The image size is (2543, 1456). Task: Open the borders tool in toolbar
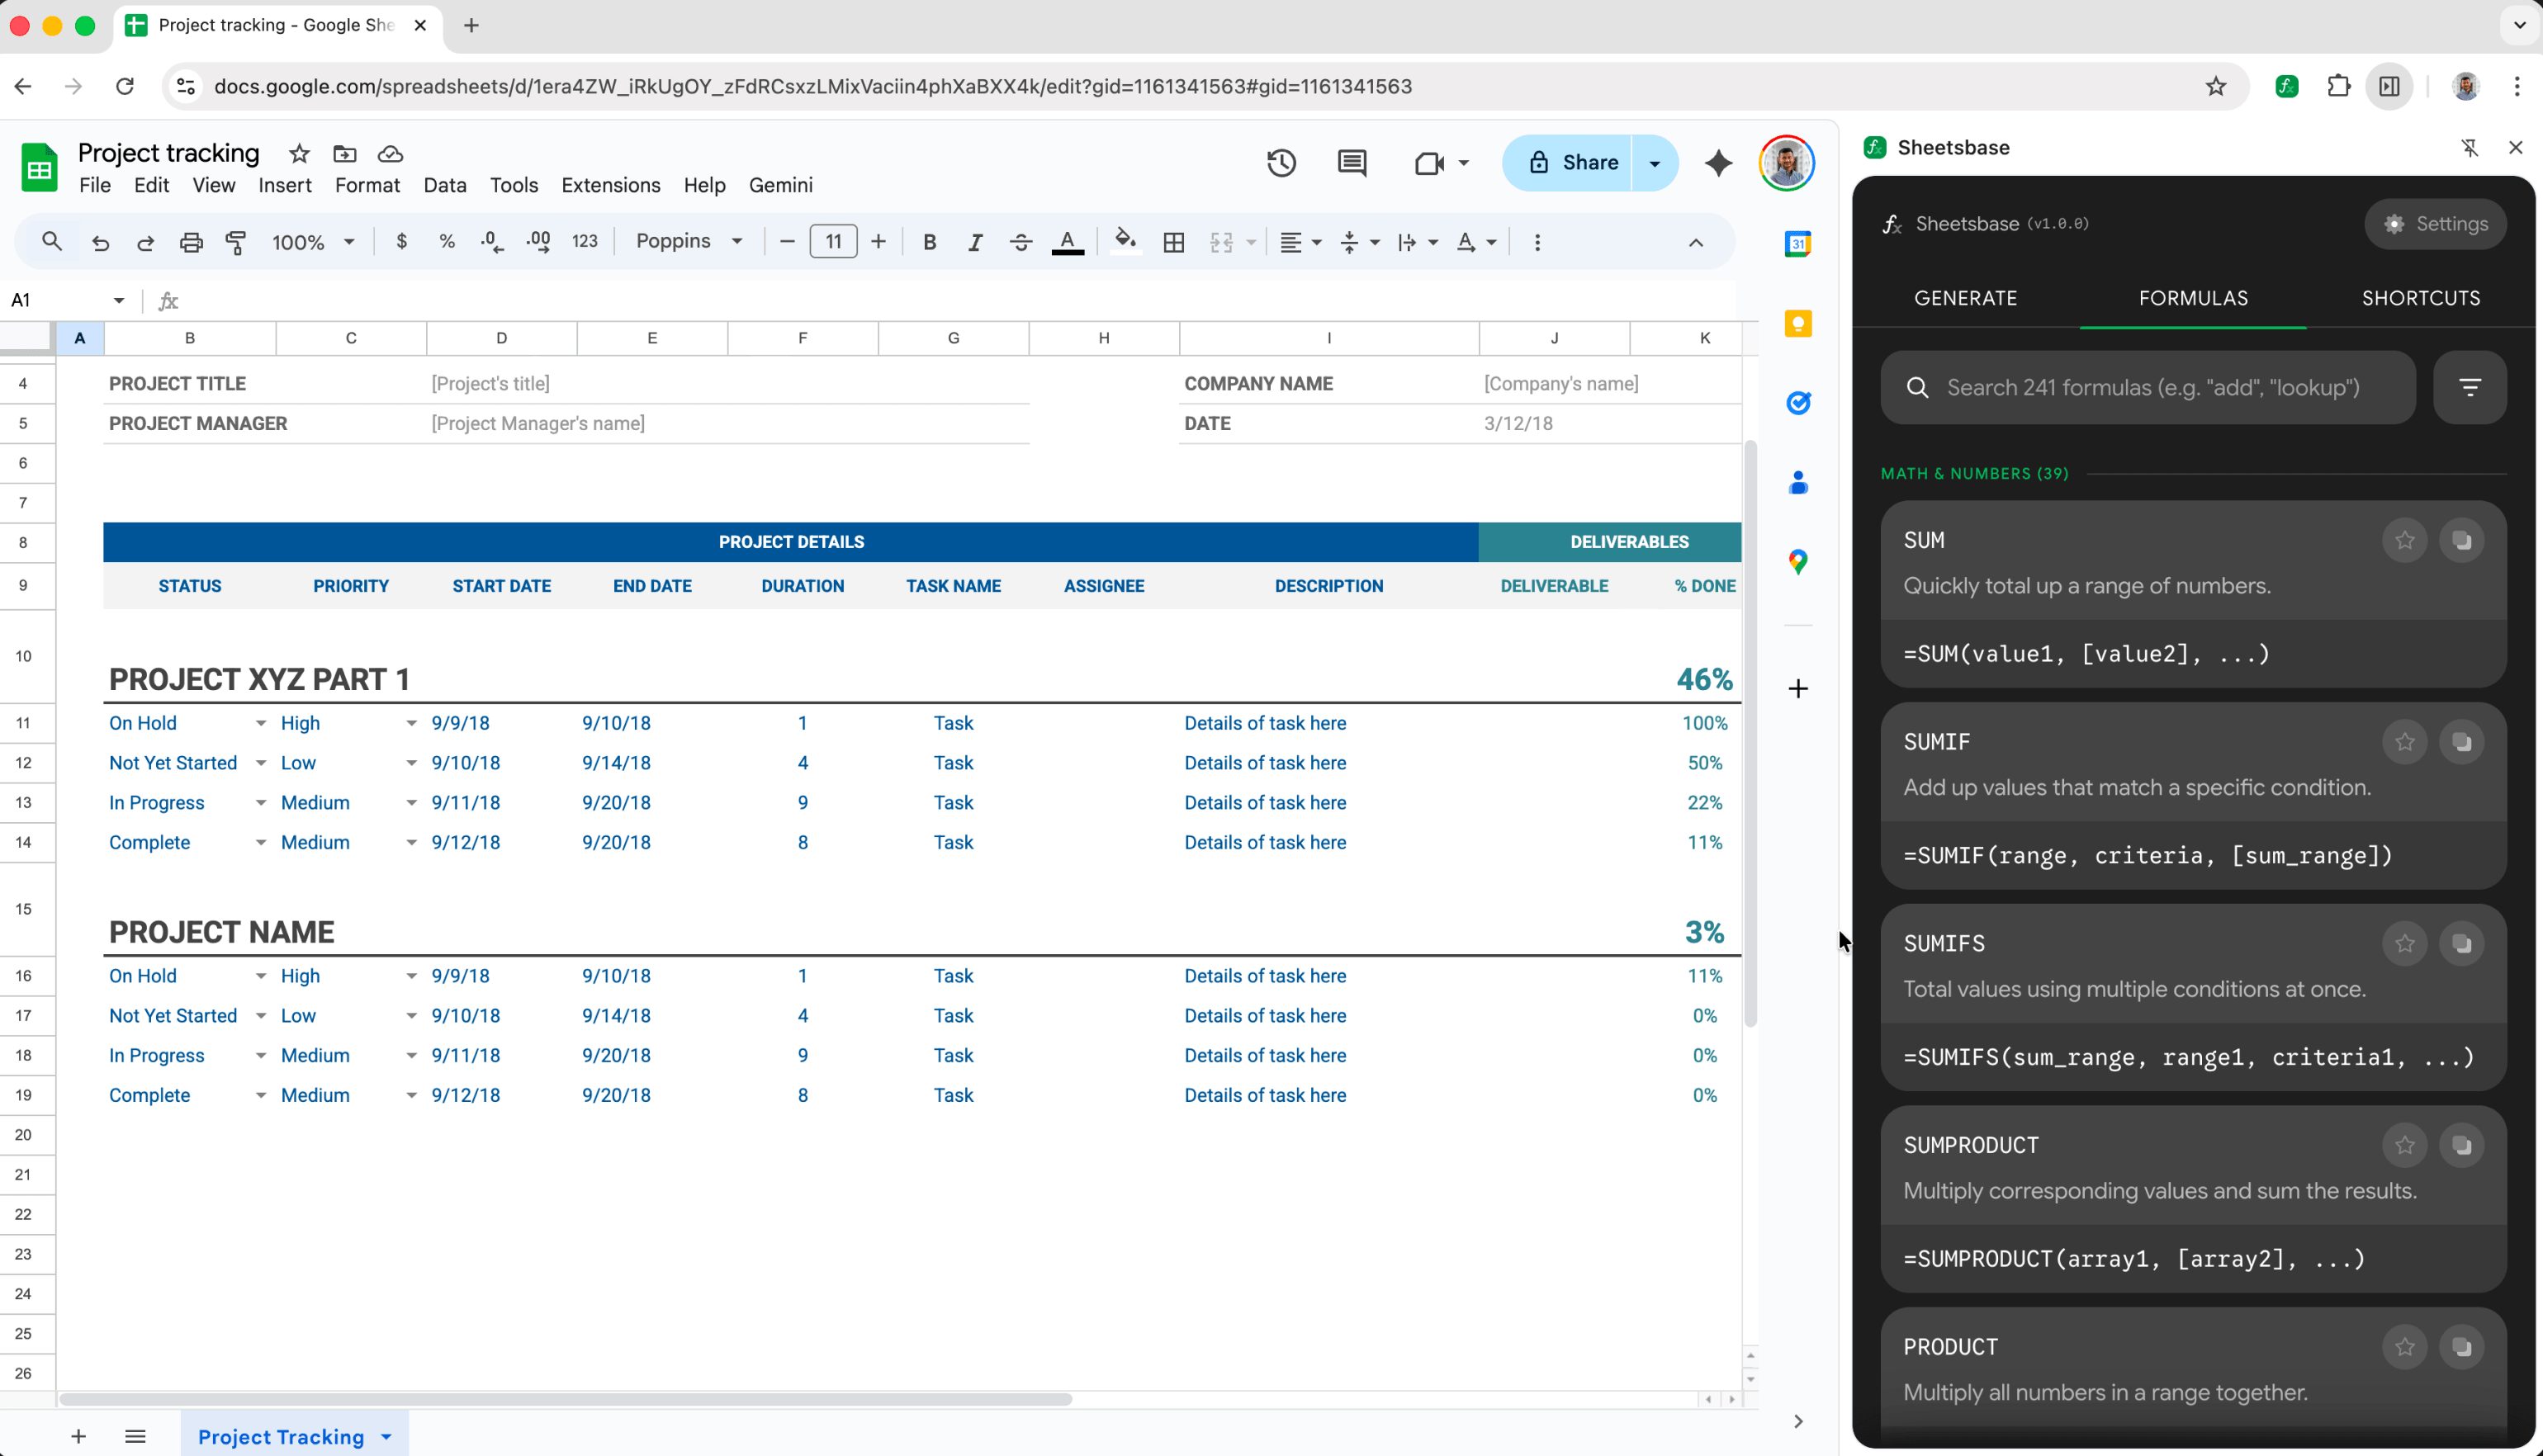[1174, 242]
